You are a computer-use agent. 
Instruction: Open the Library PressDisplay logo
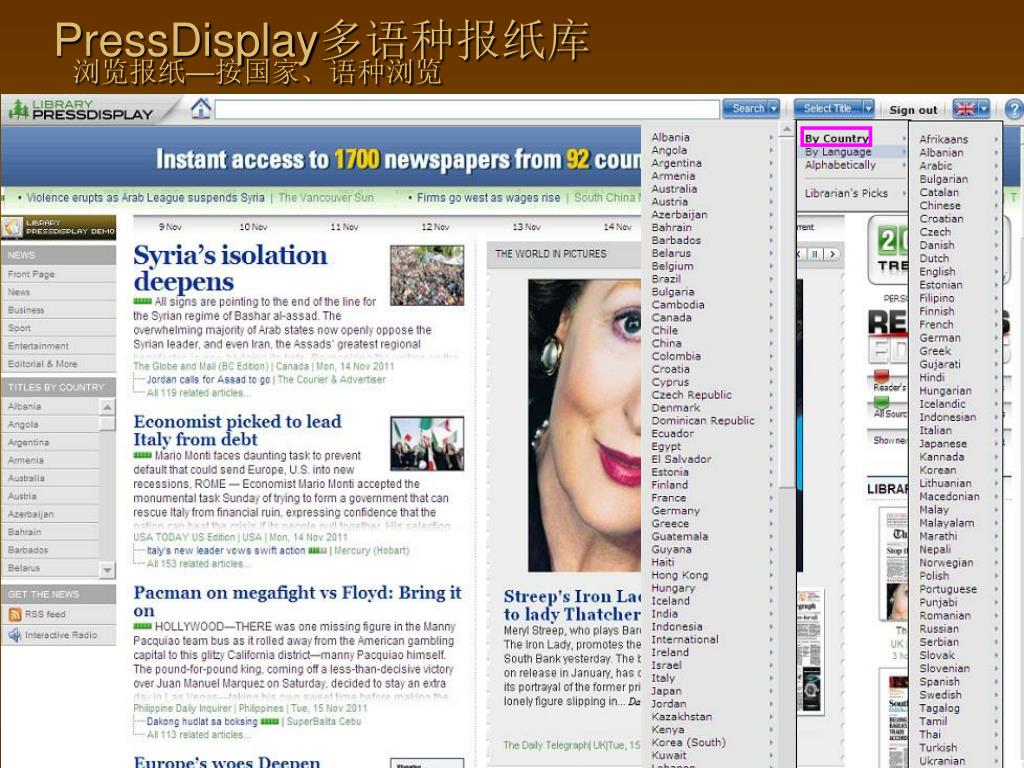click(82, 110)
